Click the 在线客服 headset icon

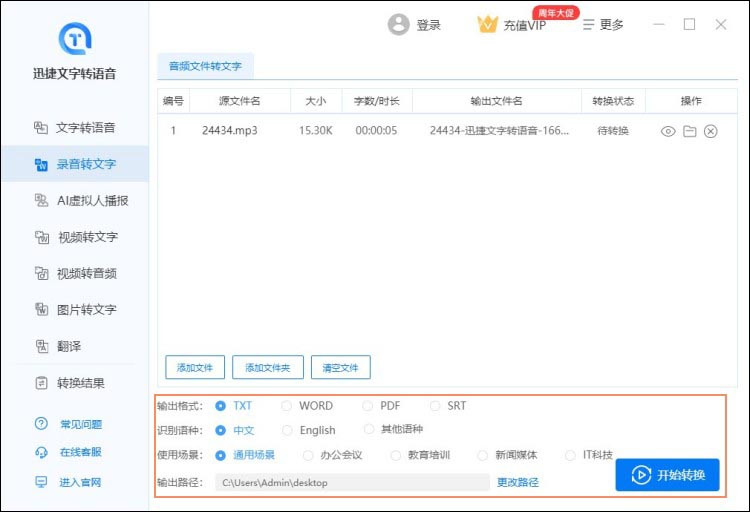pos(41,452)
